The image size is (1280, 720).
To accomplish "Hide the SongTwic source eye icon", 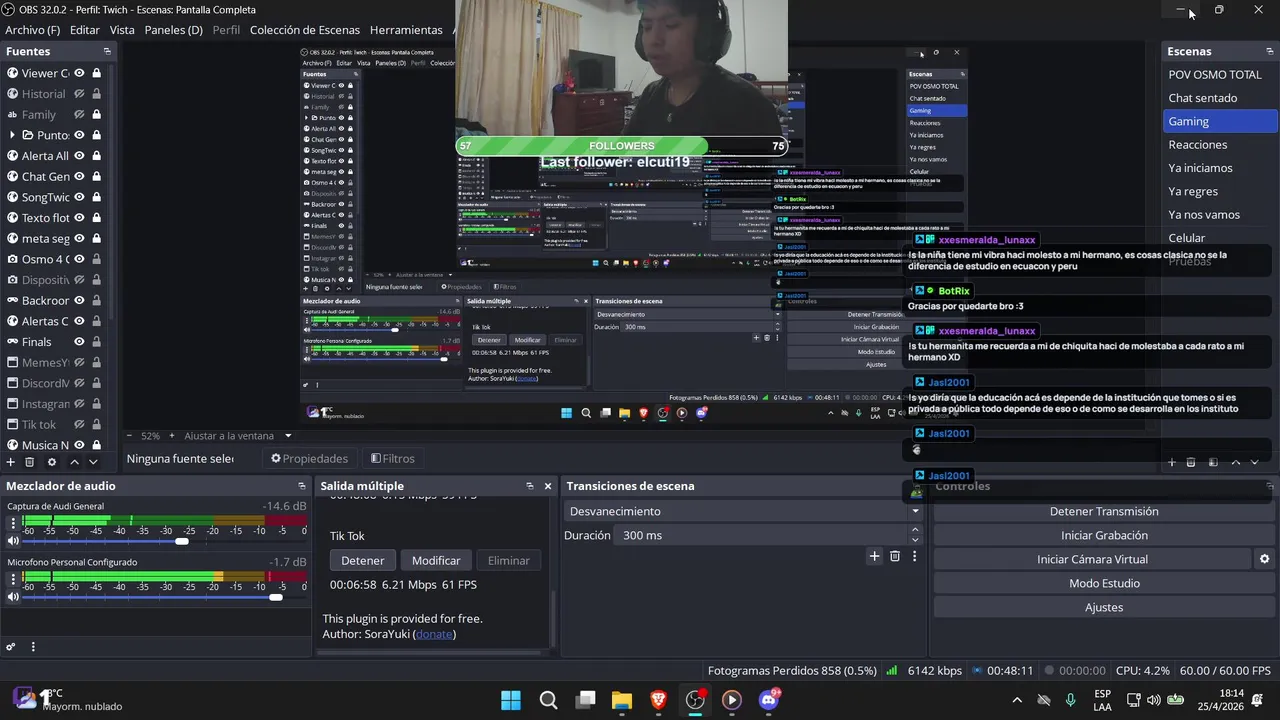I will coord(79,197).
